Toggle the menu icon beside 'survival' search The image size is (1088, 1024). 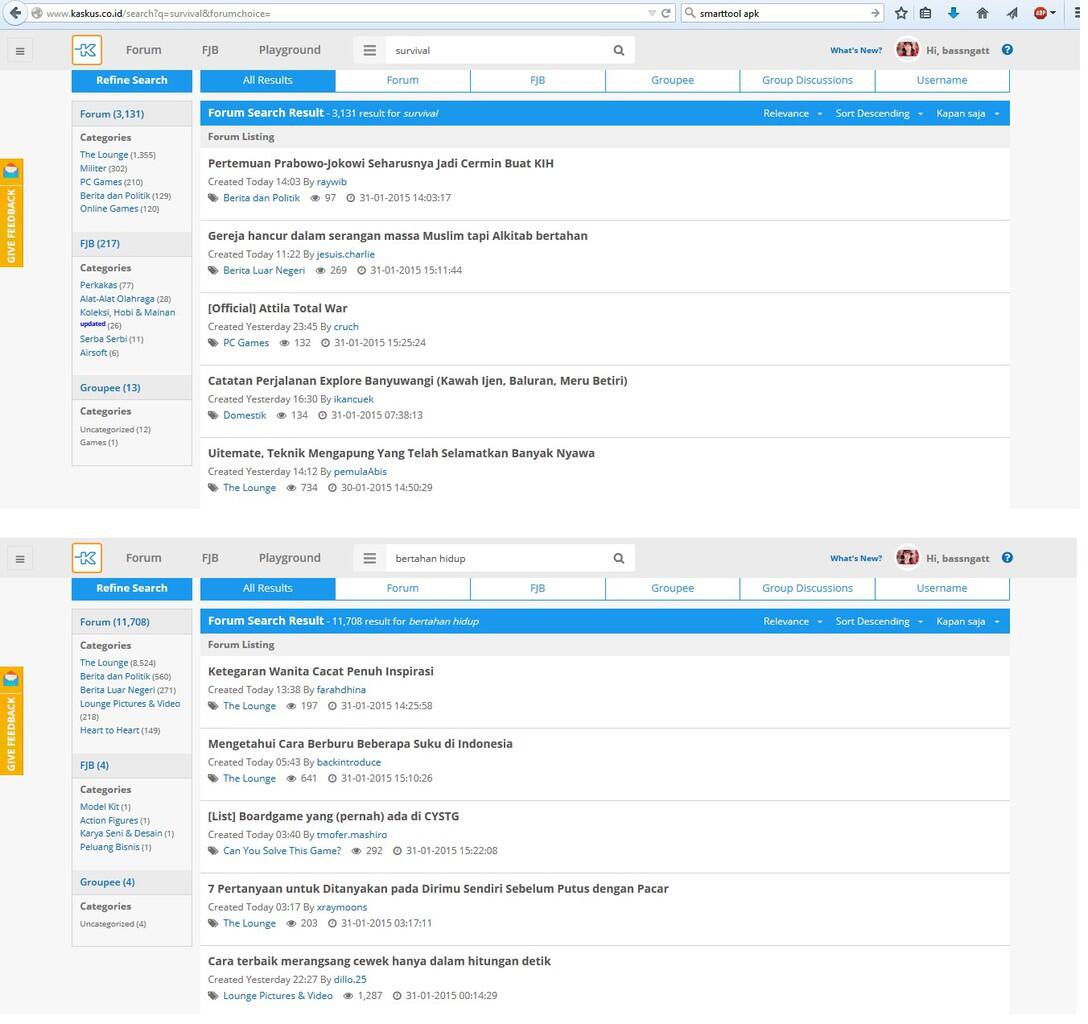[370, 50]
